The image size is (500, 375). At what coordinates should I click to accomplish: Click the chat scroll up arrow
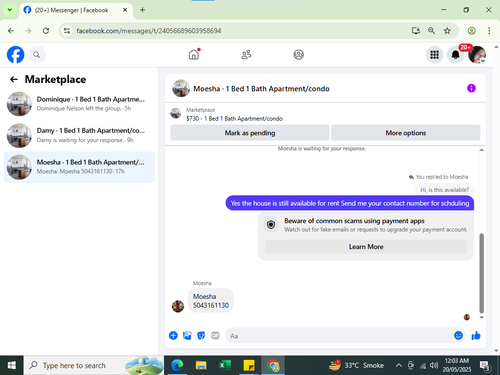point(481,150)
